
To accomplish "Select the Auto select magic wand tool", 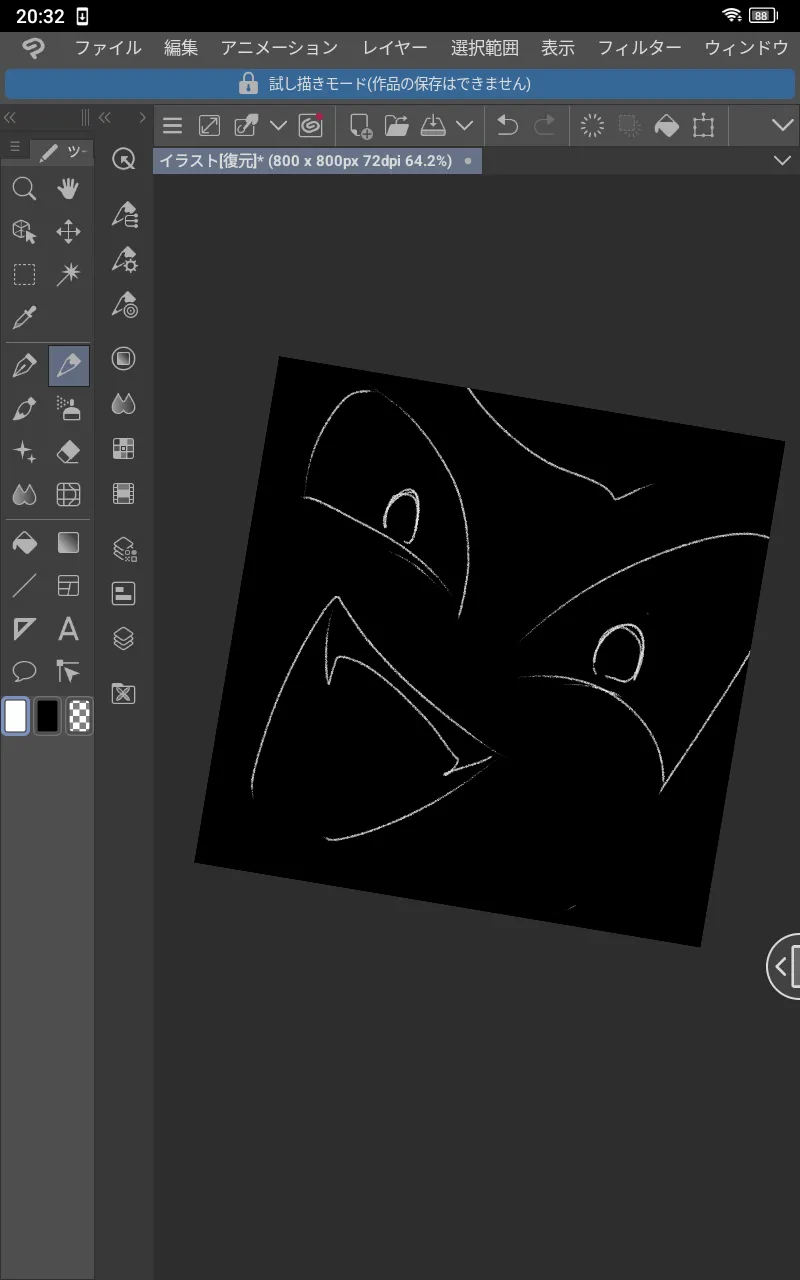I will [68, 275].
